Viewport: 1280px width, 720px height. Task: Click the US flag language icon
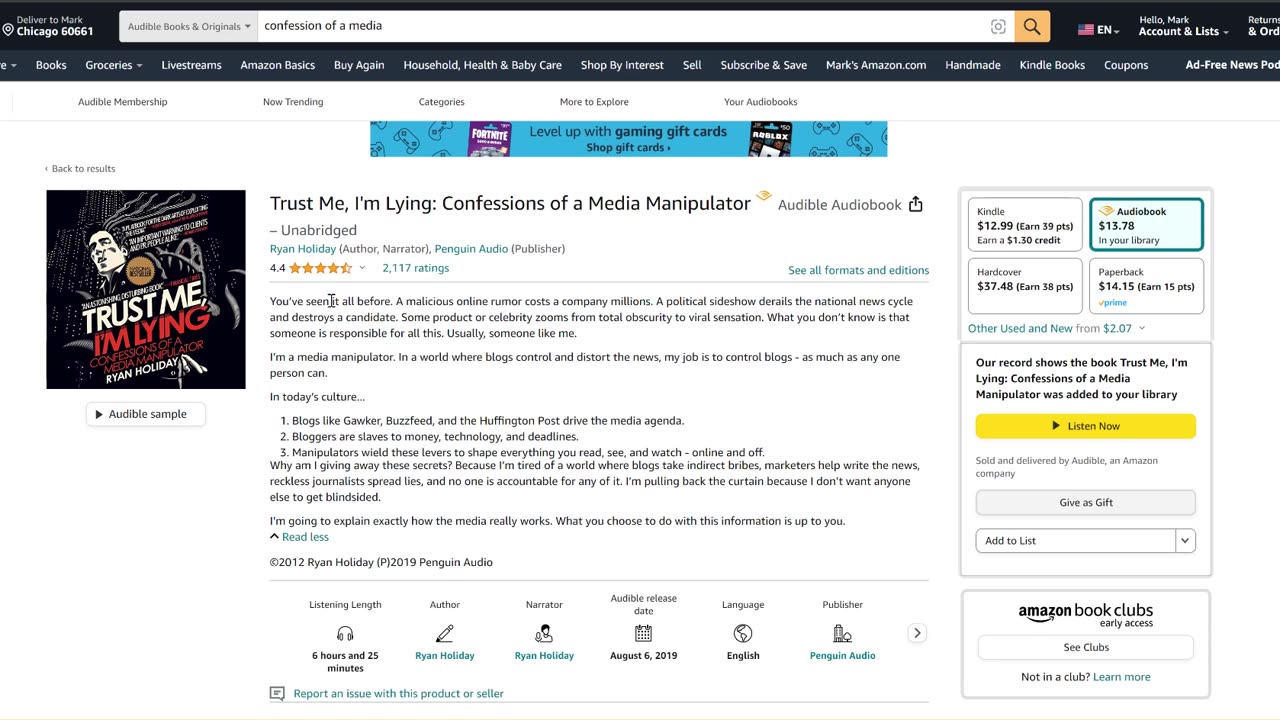click(x=1085, y=30)
